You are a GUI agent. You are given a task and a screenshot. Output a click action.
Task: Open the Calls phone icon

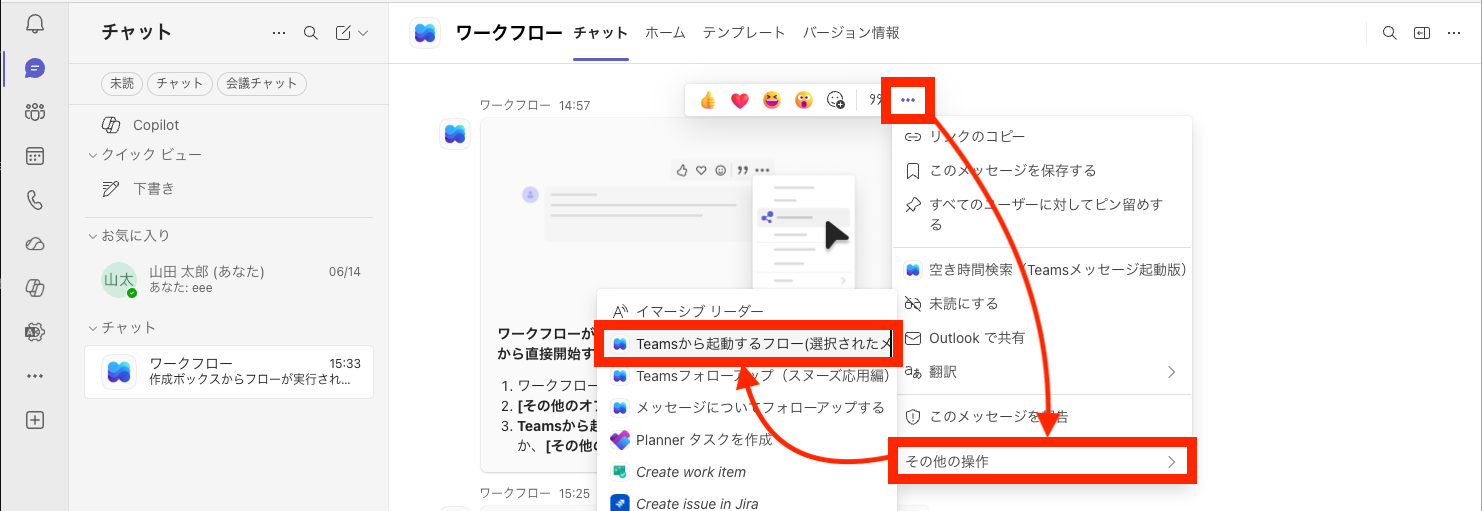pyautogui.click(x=35, y=200)
